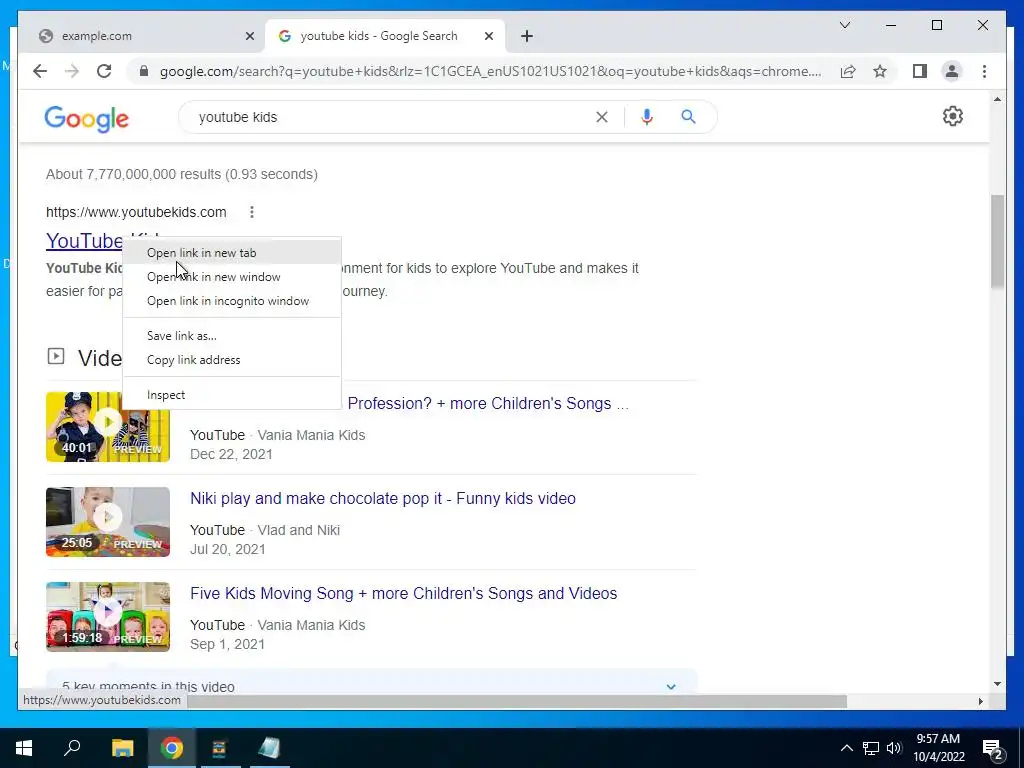1024x768 pixels.
Task: Open the volume control in system tray
Action: point(894,748)
